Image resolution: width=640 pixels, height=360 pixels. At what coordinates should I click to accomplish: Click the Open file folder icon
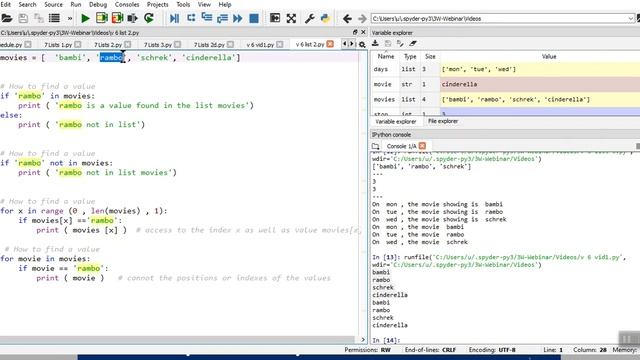click(7, 18)
